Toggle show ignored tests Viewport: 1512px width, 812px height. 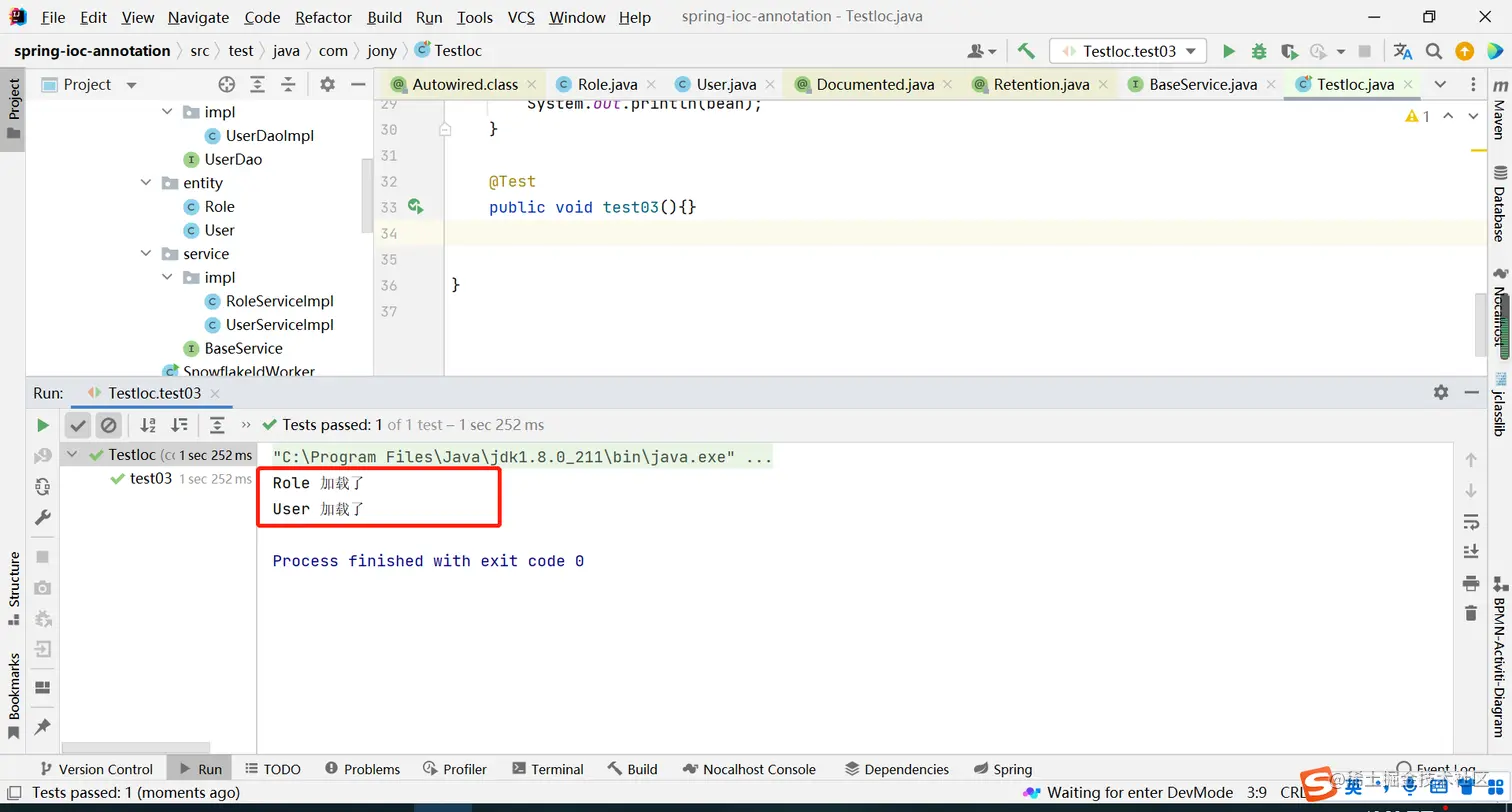tap(109, 425)
